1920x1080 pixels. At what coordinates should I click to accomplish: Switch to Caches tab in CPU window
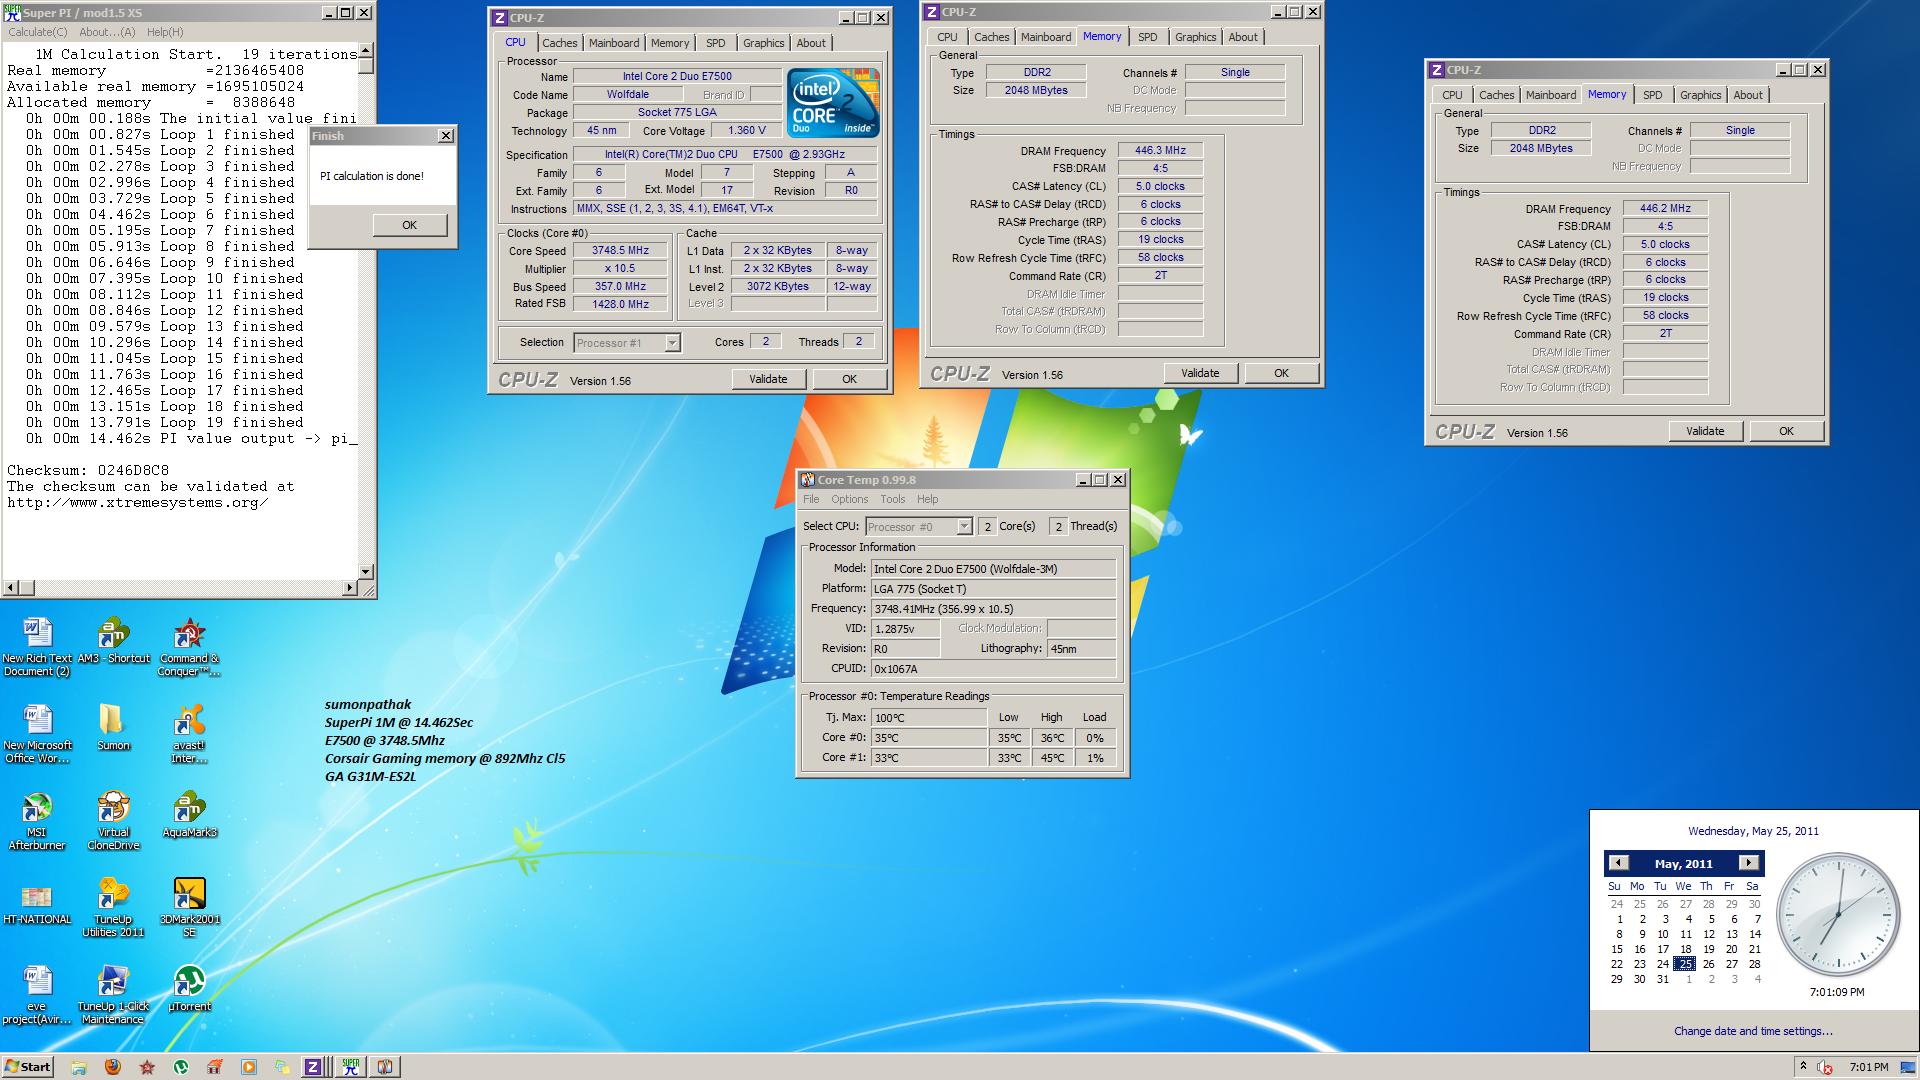tap(559, 43)
